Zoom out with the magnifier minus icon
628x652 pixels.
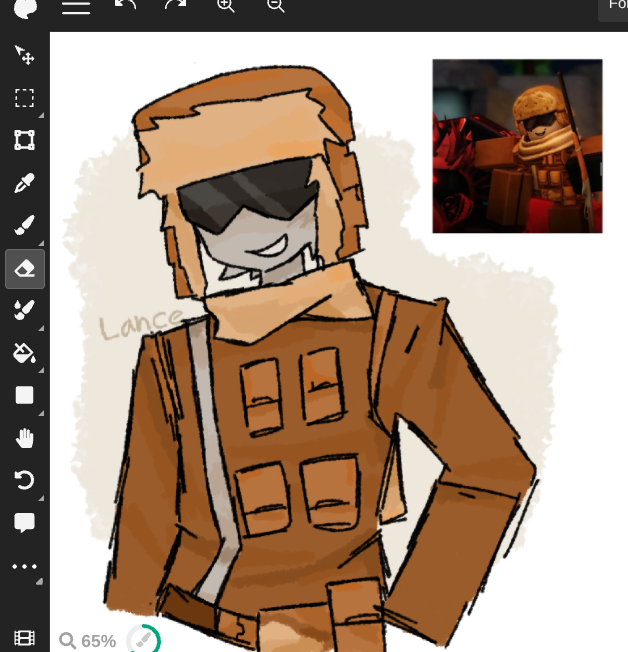coord(275,6)
